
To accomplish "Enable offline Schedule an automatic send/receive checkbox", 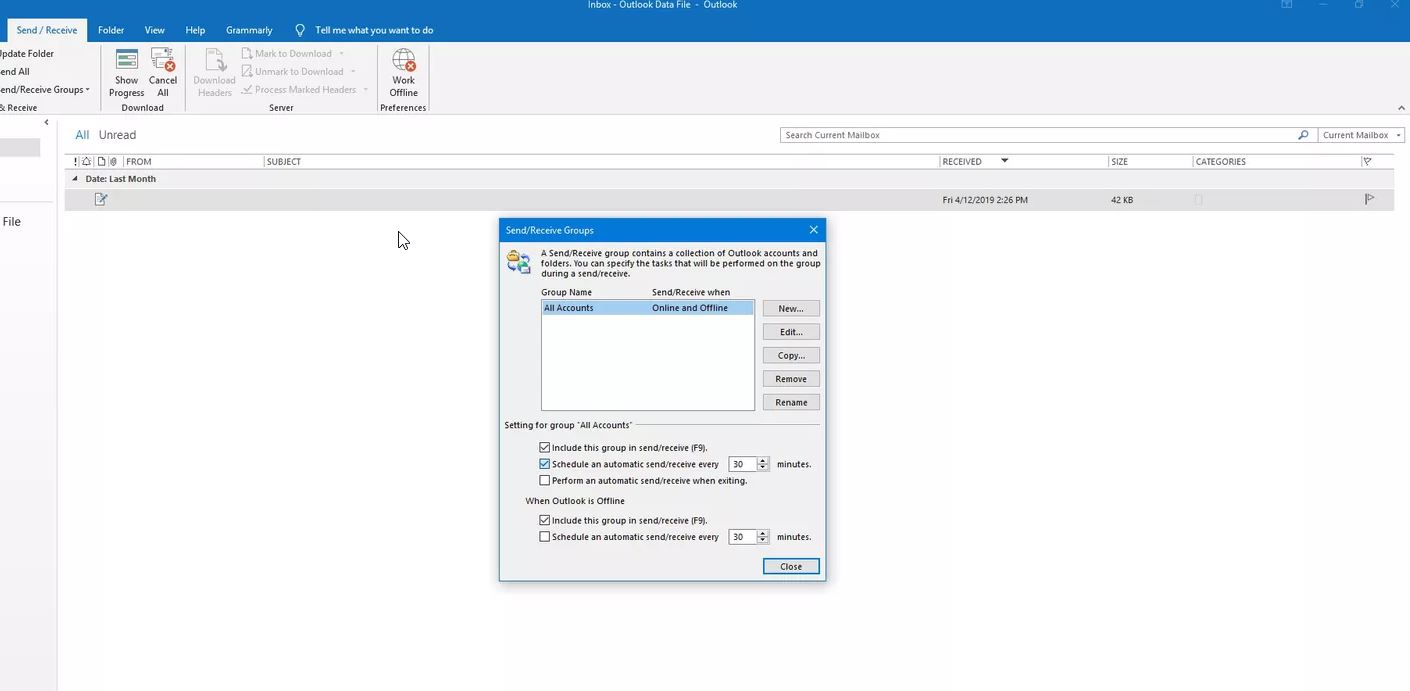I will point(545,537).
